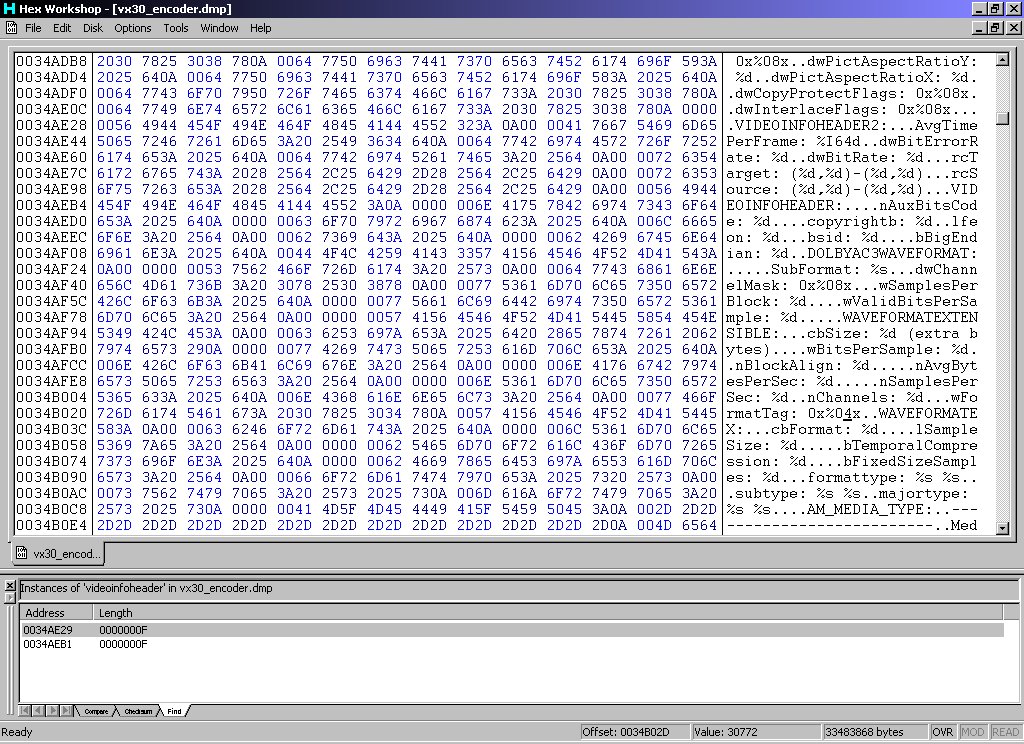The image size is (1024, 744).
Task: Click length value 0000000F for 0034AEB1
Action: (123, 644)
